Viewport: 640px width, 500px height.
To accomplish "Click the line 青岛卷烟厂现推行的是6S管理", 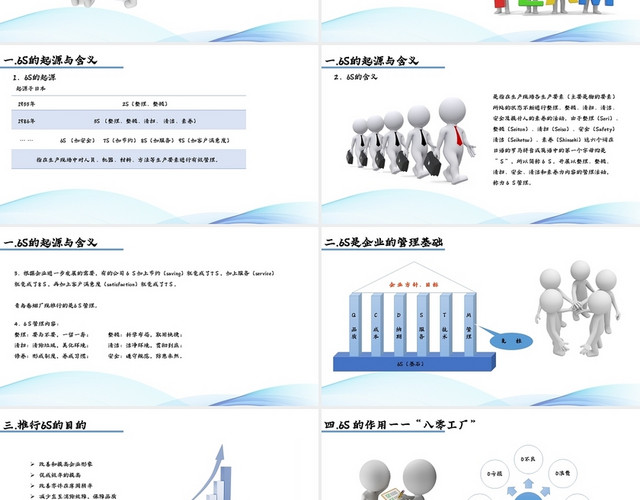I will [x=56, y=305].
